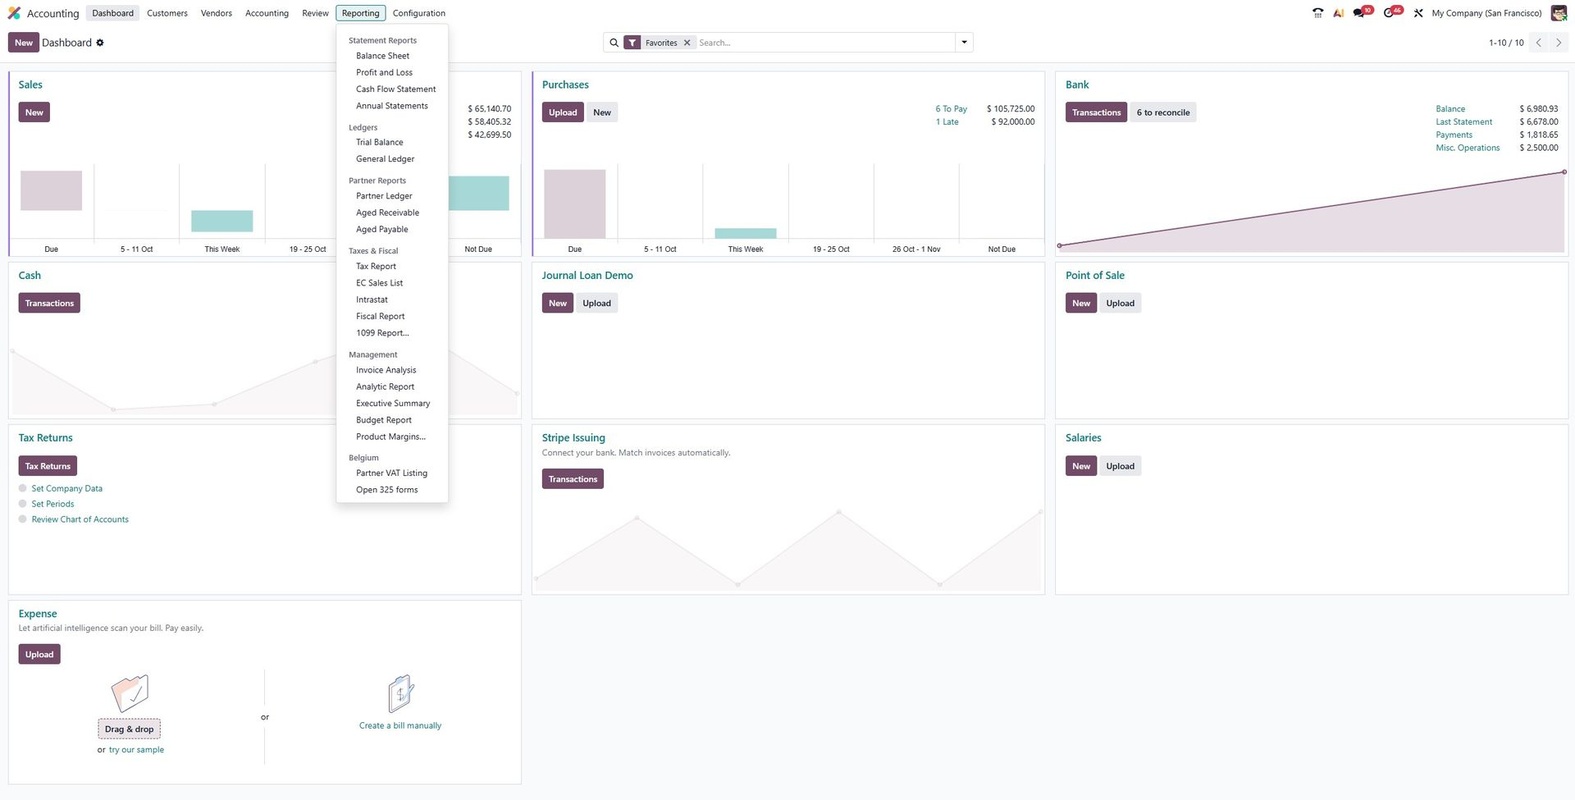Open the debug tools wrench icon
The image size is (1575, 800).
pos(1418,13)
